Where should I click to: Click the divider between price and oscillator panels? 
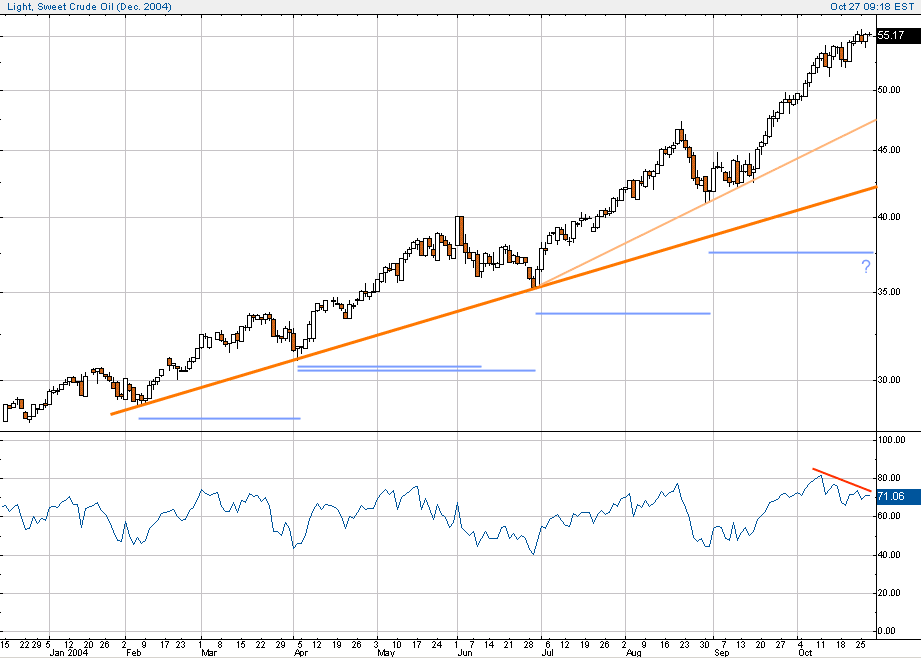450,432
